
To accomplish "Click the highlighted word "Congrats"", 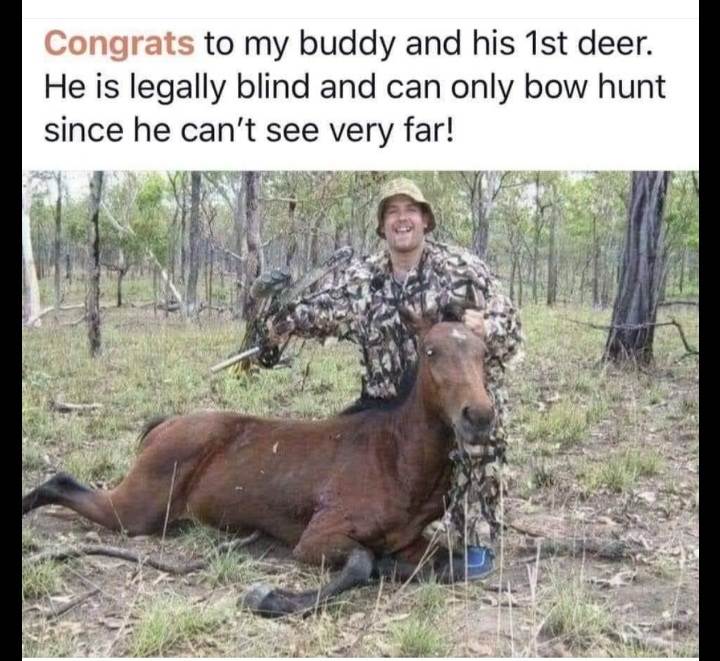I will coord(119,44).
